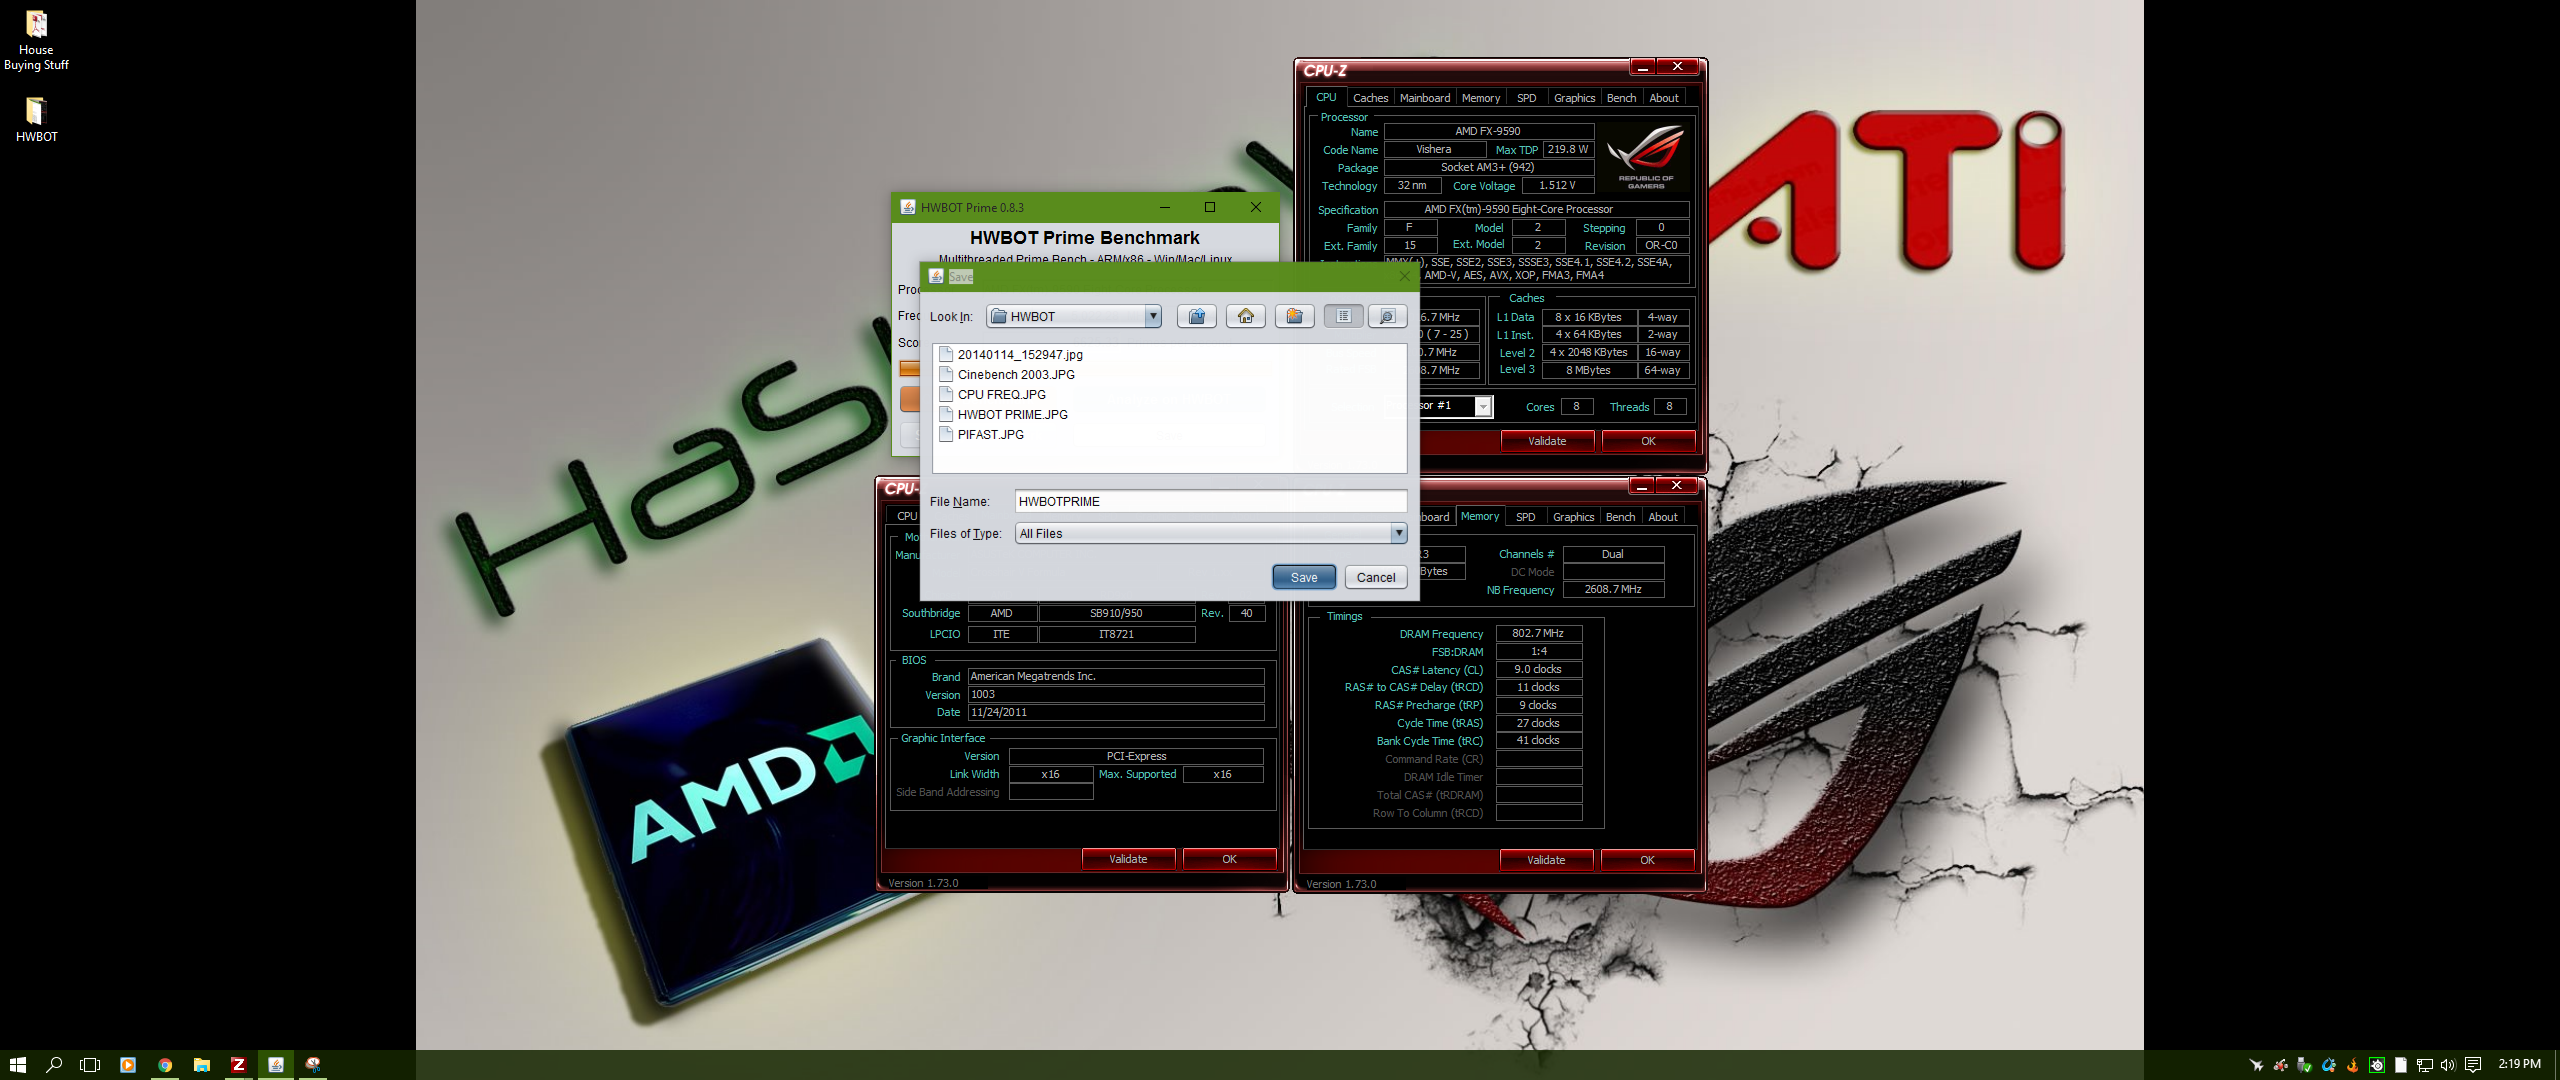Open the HWBOT desktop folder icon
The width and height of the screenshot is (2560, 1080).
coord(36,119)
